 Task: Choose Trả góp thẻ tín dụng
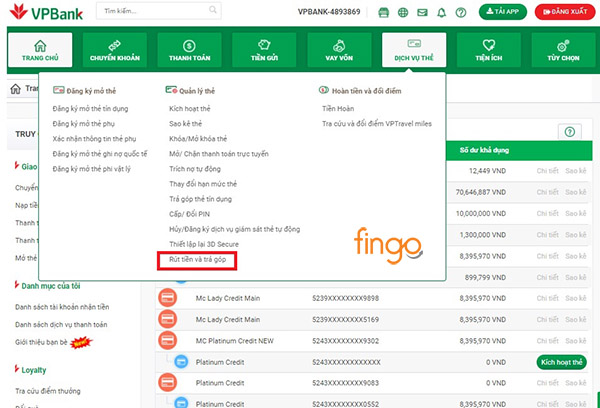tap(201, 199)
